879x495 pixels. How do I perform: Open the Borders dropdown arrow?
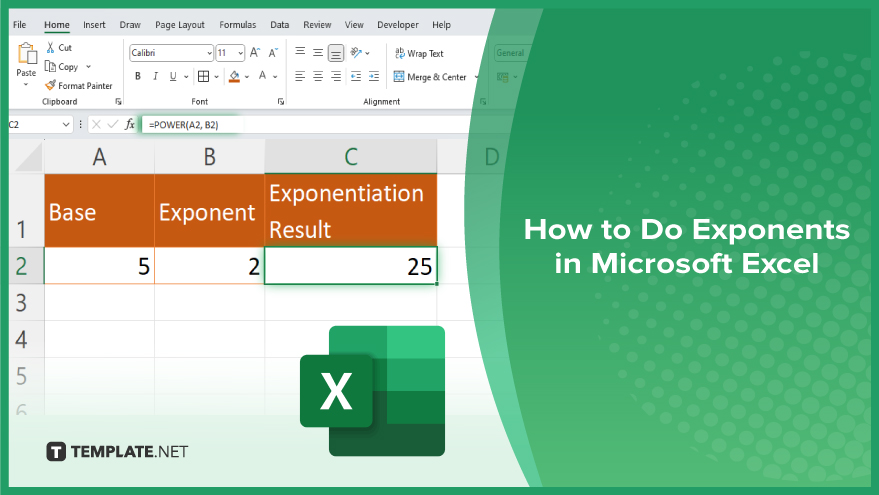[216, 77]
